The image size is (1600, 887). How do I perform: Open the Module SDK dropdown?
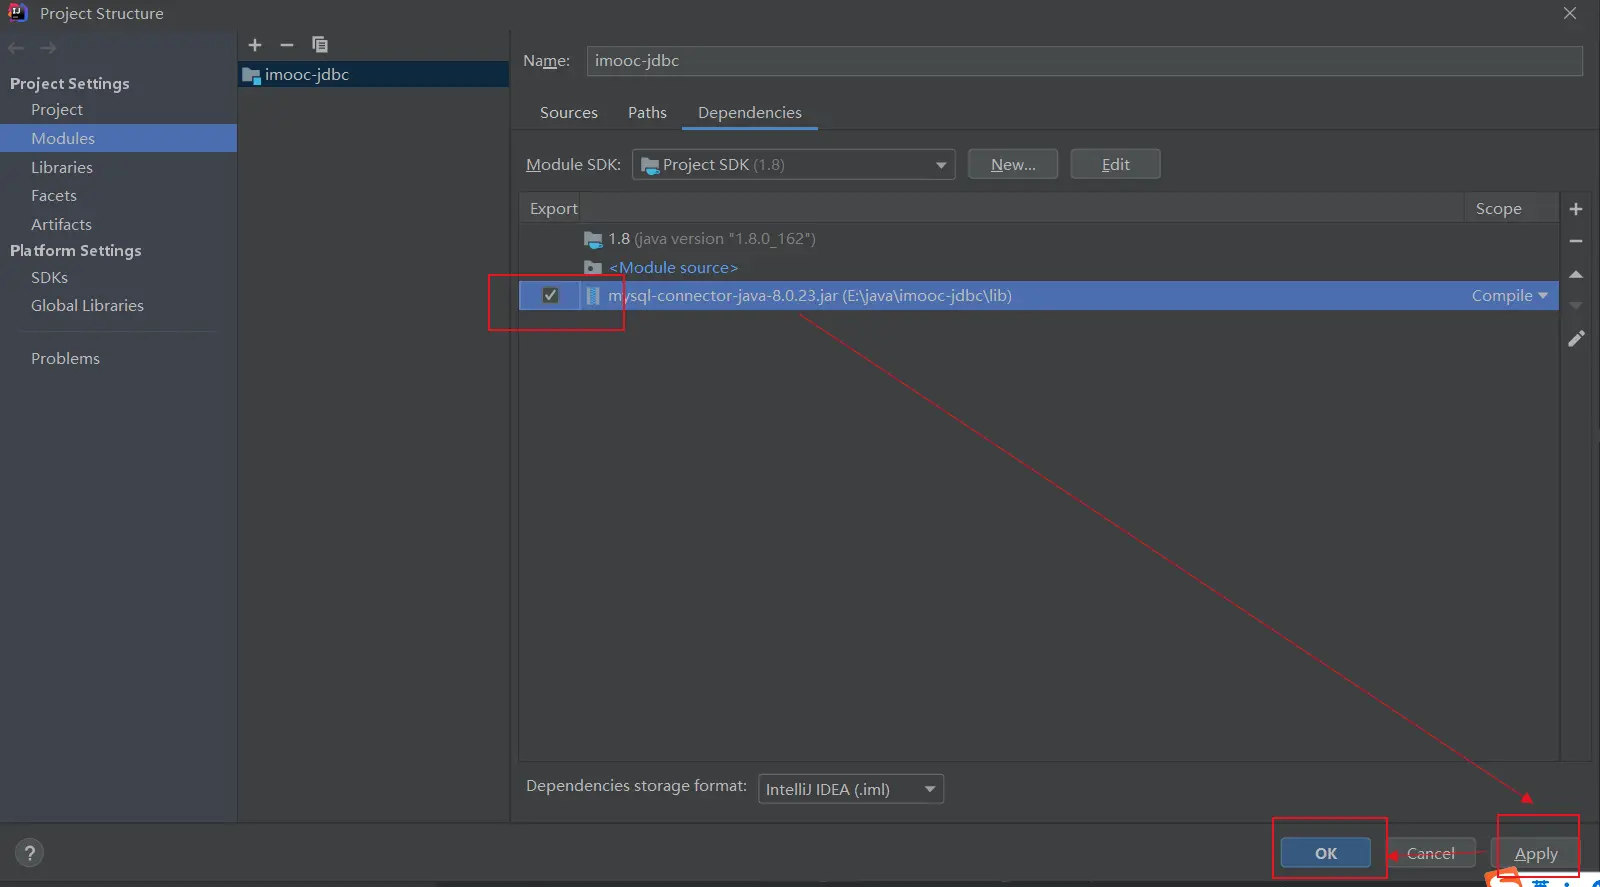tap(793, 165)
